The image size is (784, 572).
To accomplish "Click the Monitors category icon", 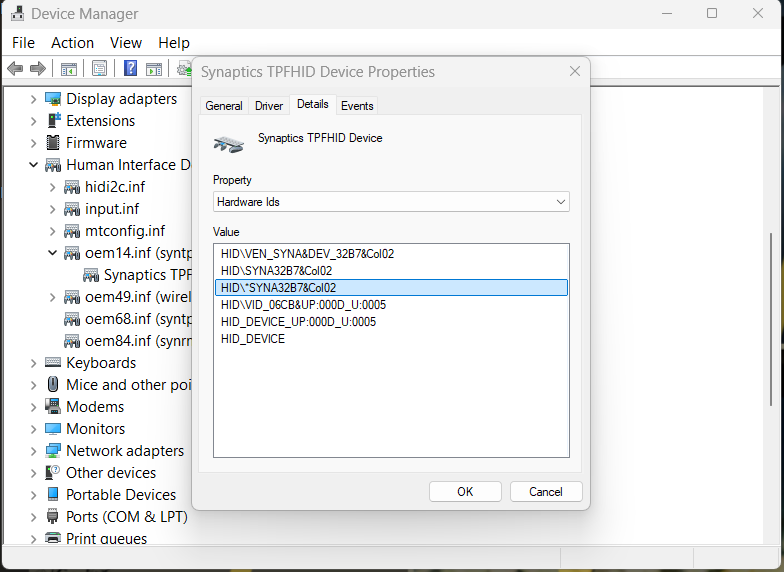I will coord(52,428).
